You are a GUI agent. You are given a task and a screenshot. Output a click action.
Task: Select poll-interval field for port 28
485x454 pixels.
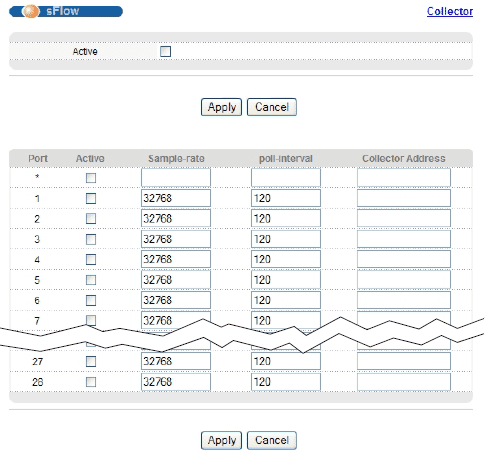(286, 382)
